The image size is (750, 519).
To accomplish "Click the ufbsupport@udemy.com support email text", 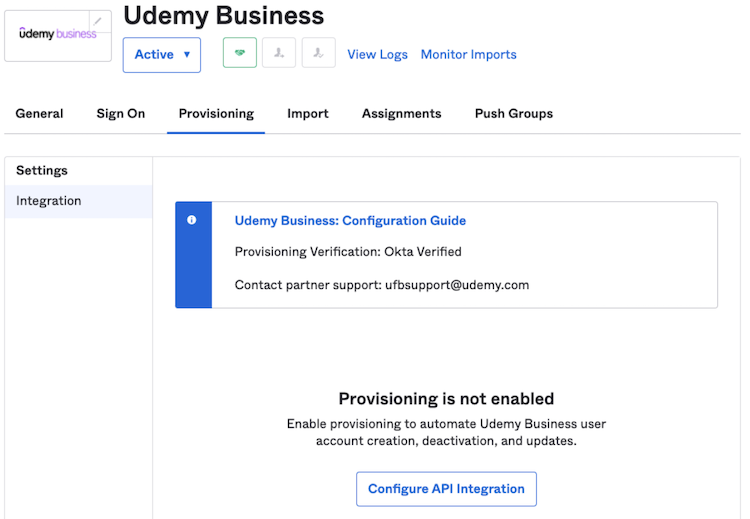I will (x=457, y=285).
